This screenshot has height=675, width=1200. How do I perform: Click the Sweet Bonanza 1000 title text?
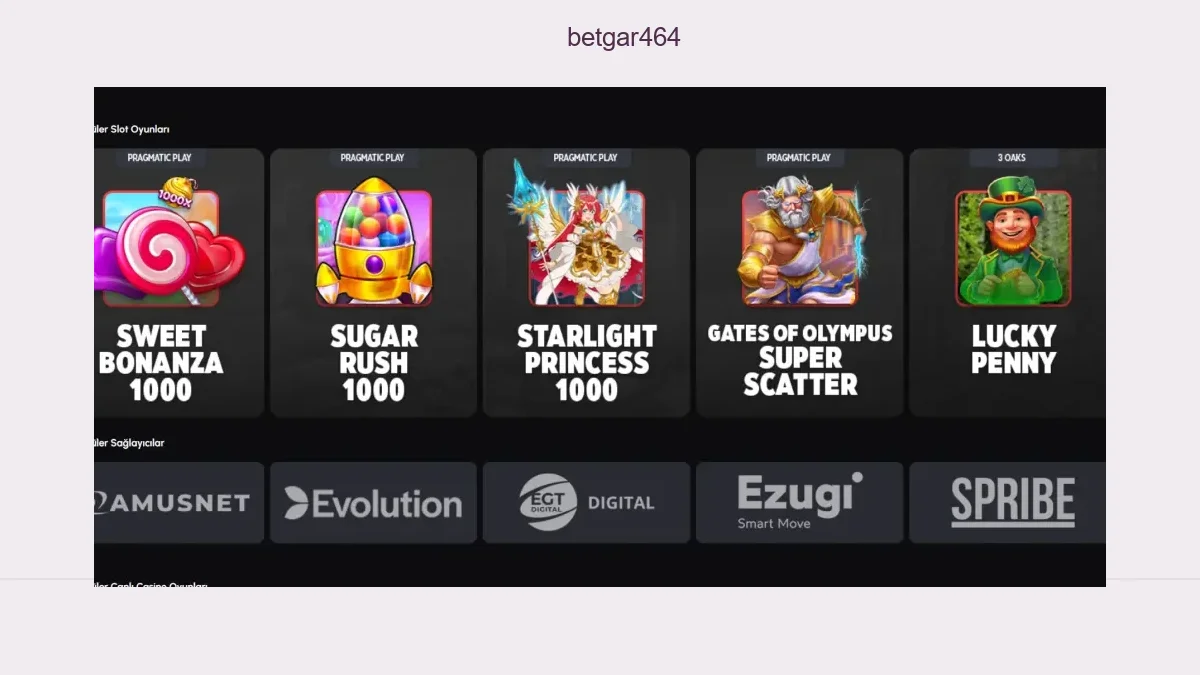161,363
